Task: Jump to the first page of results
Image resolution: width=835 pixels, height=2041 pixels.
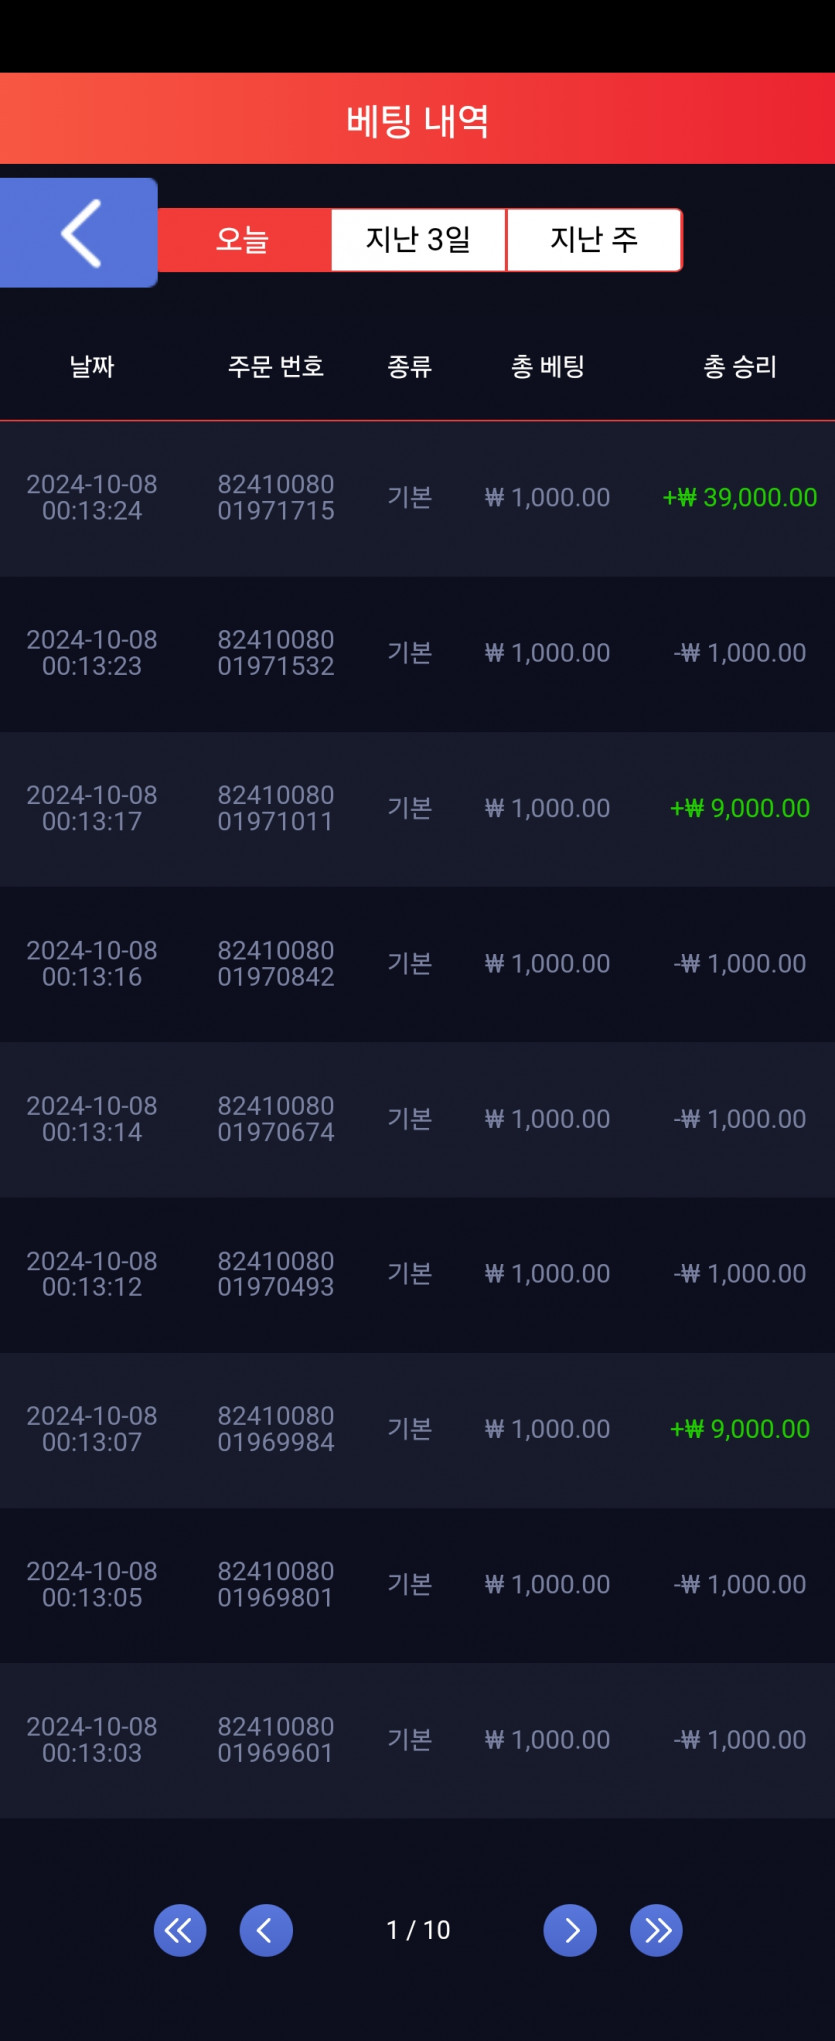Action: (x=180, y=1930)
